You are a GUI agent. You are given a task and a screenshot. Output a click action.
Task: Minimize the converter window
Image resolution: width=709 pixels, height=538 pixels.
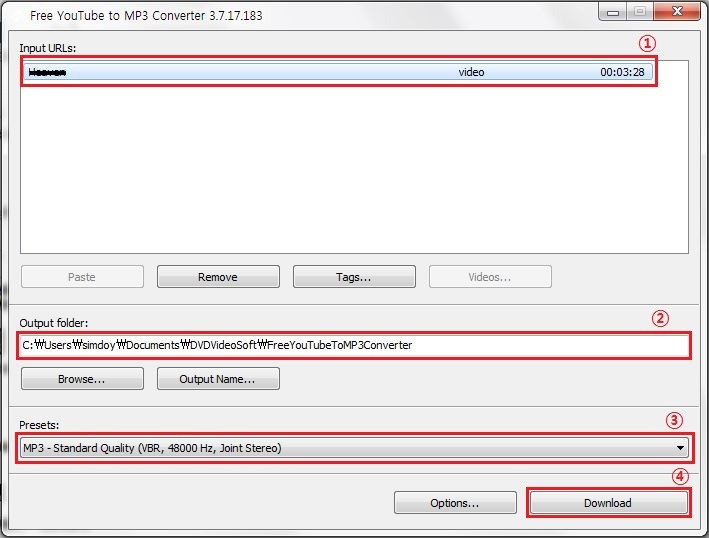click(612, 11)
